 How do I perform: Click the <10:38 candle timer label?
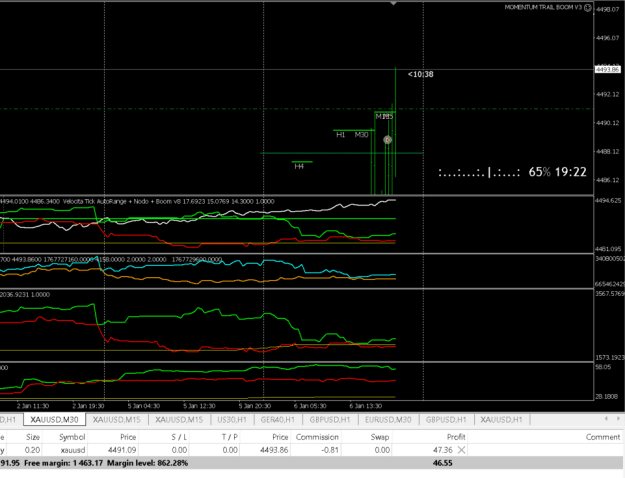click(421, 74)
